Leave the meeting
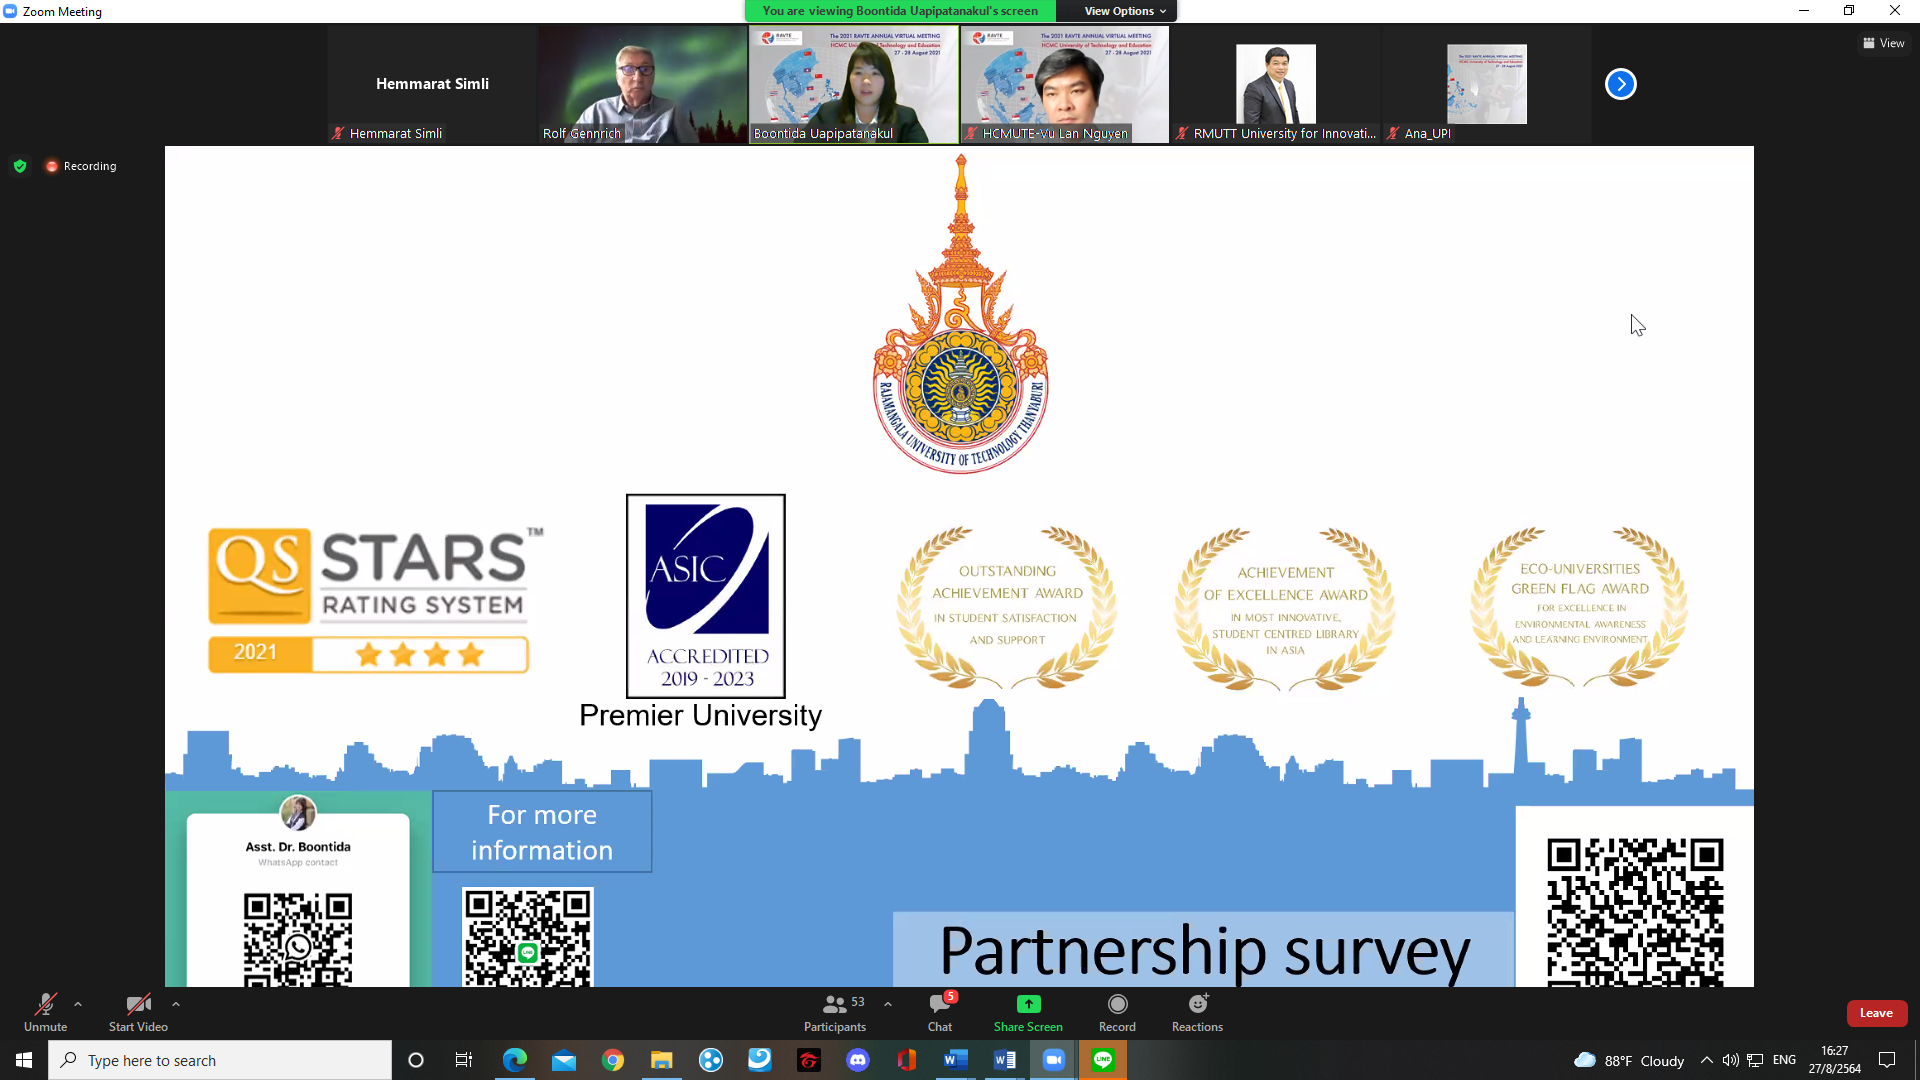1920x1080 pixels. [x=1876, y=1013]
